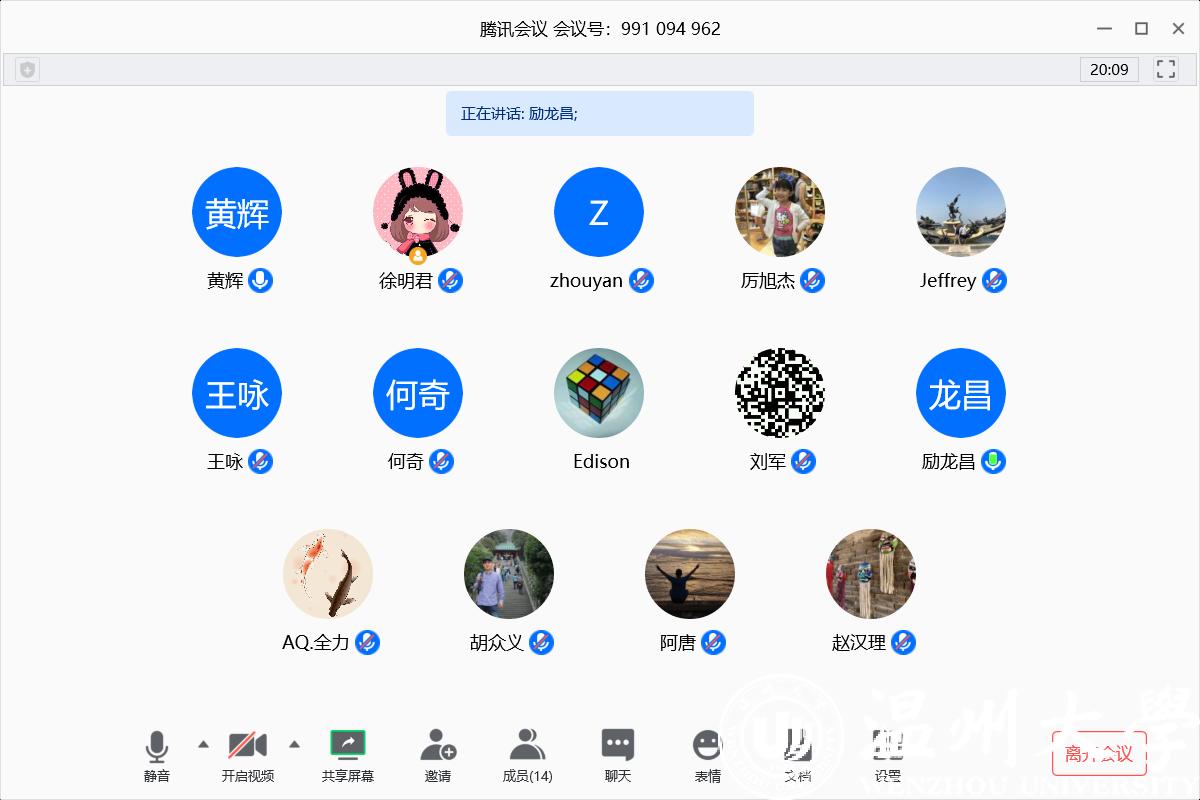Select the Edison Rubik's cube avatar

[x=599, y=394]
